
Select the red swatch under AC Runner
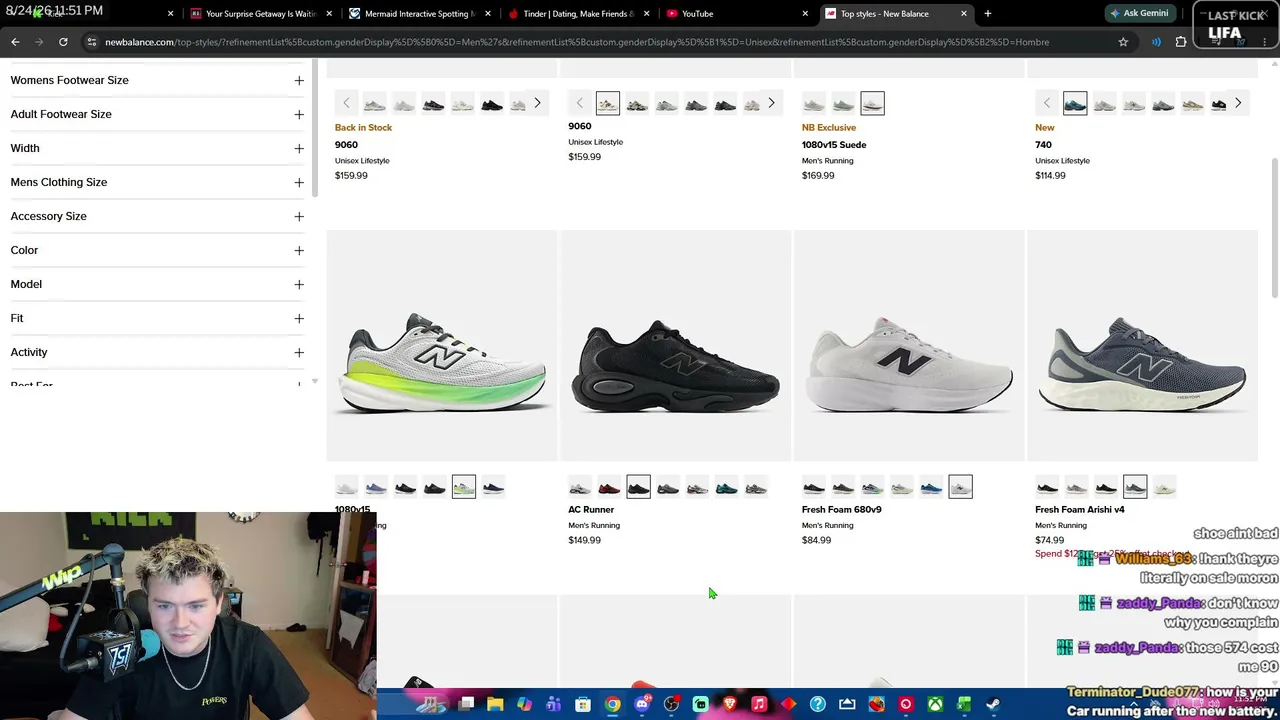point(609,487)
